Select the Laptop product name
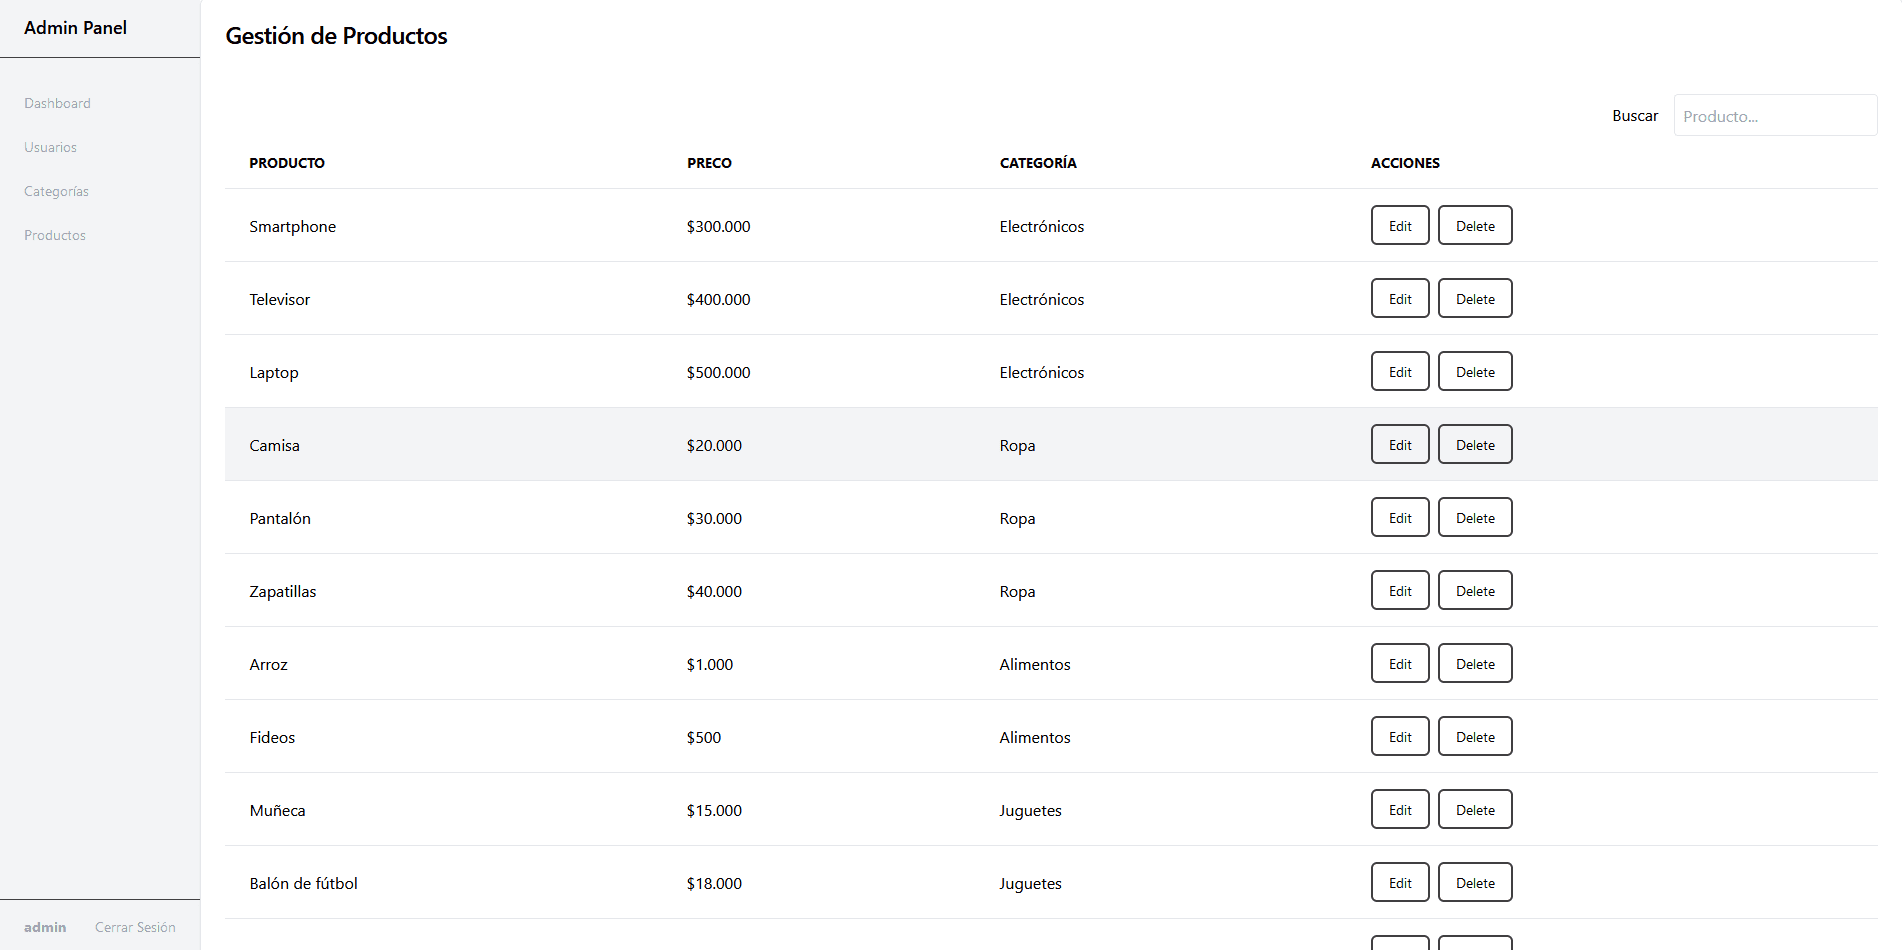The width and height of the screenshot is (1902, 950). coord(274,373)
